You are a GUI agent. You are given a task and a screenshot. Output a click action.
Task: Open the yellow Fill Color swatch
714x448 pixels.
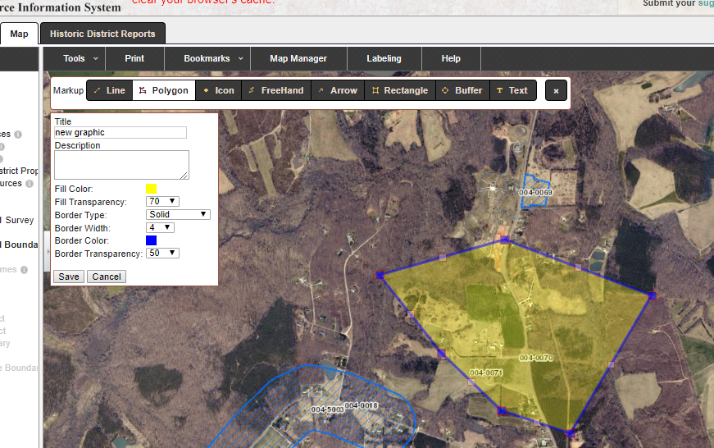(151, 189)
